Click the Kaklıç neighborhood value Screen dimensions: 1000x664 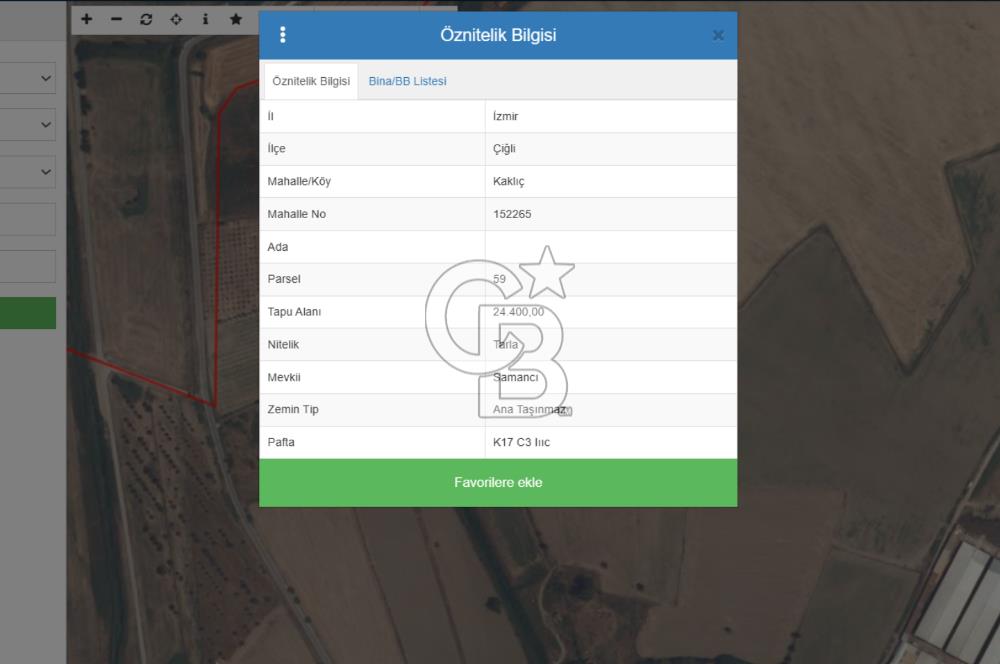[508, 181]
